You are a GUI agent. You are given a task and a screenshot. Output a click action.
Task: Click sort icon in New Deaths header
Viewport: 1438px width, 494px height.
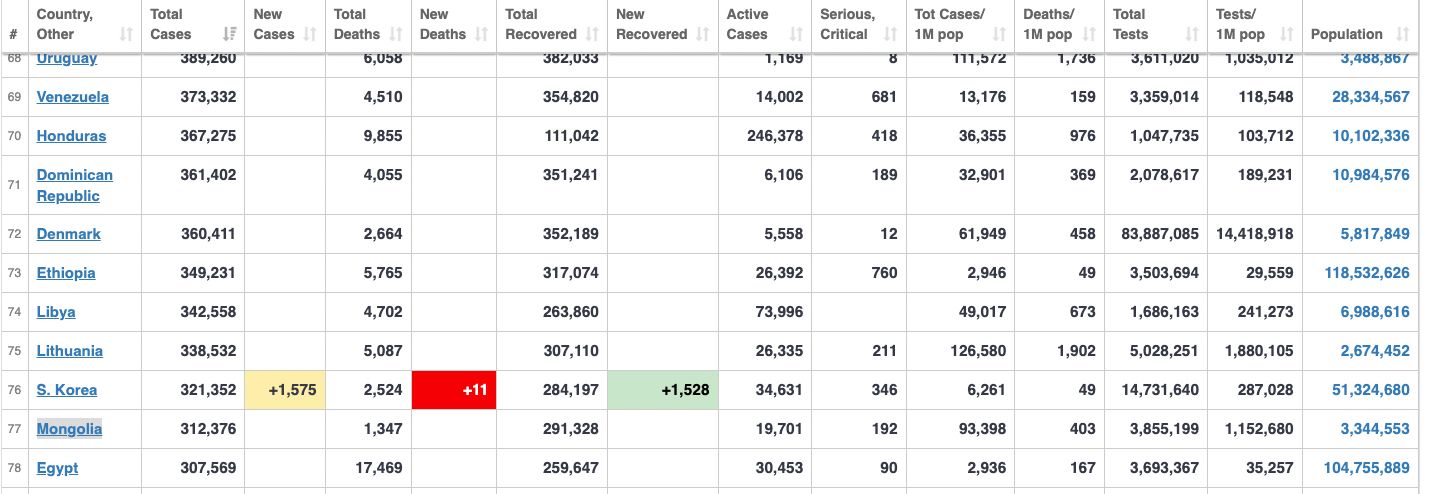coord(481,35)
